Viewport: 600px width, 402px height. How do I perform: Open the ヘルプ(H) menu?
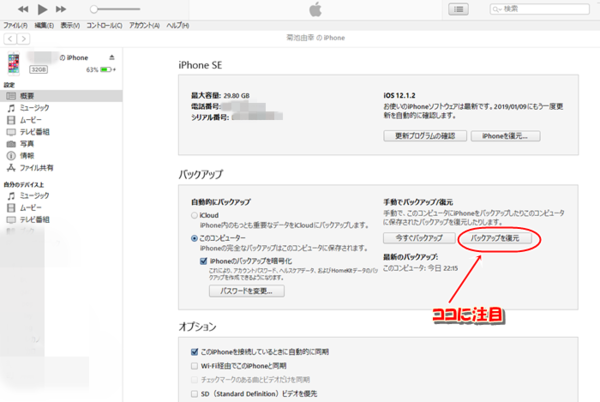(x=178, y=25)
